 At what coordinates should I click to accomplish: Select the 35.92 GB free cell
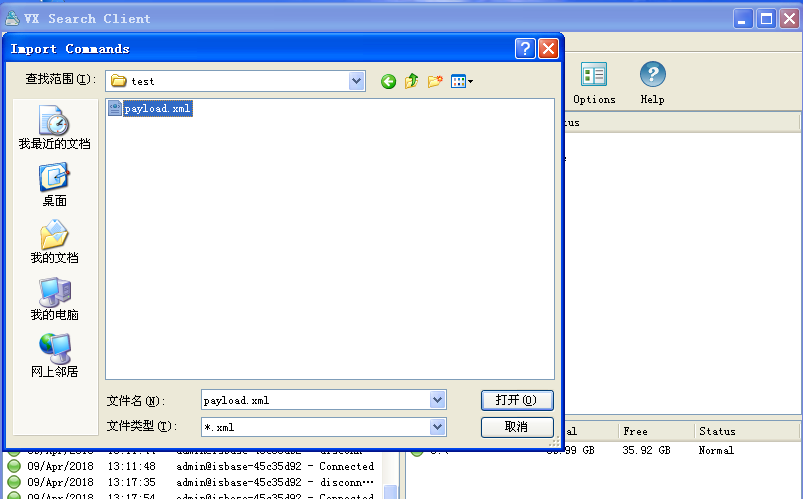[646, 450]
